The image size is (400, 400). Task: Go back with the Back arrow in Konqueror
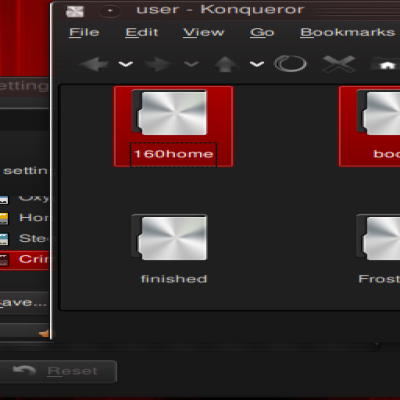tap(94, 63)
